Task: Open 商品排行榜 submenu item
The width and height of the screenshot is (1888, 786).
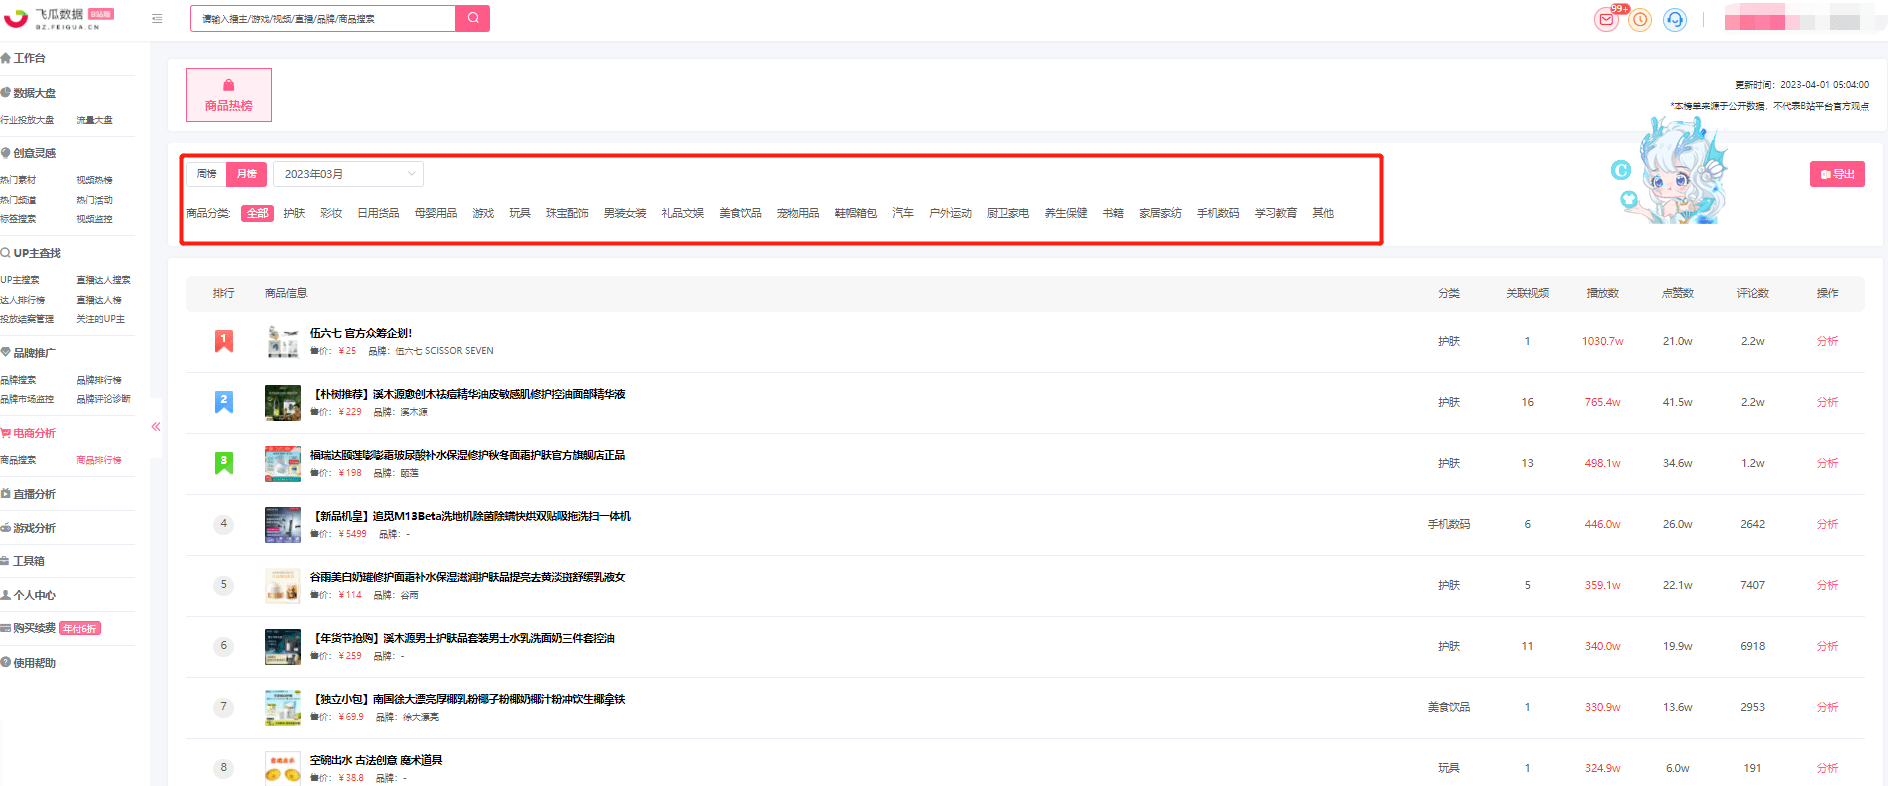Action: coord(99,460)
